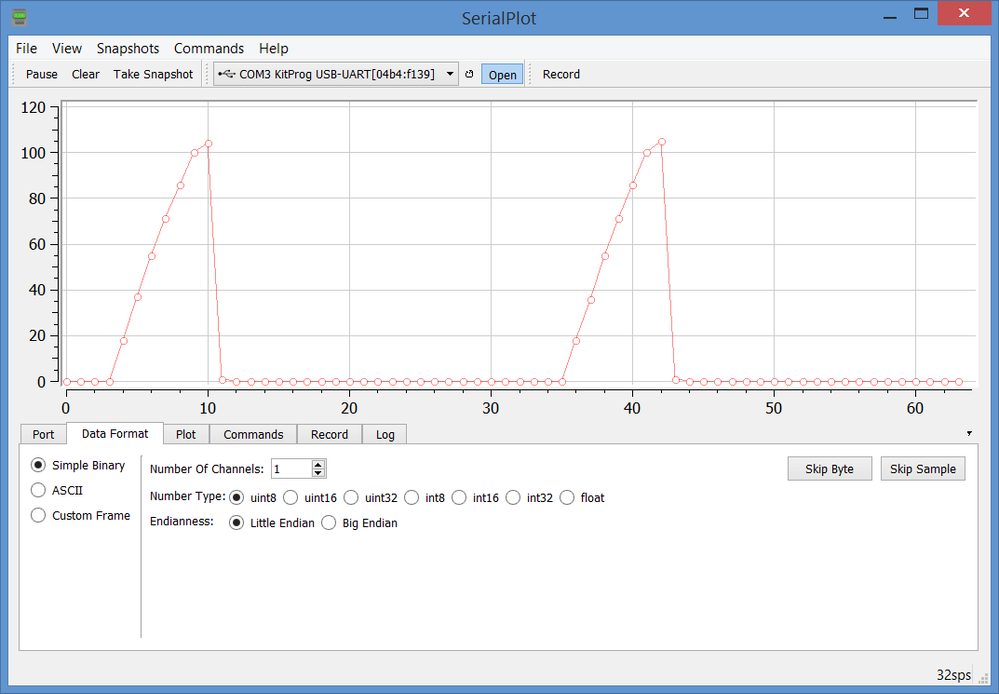Switch to the Port tab
This screenshot has width=999, height=694.
point(43,435)
